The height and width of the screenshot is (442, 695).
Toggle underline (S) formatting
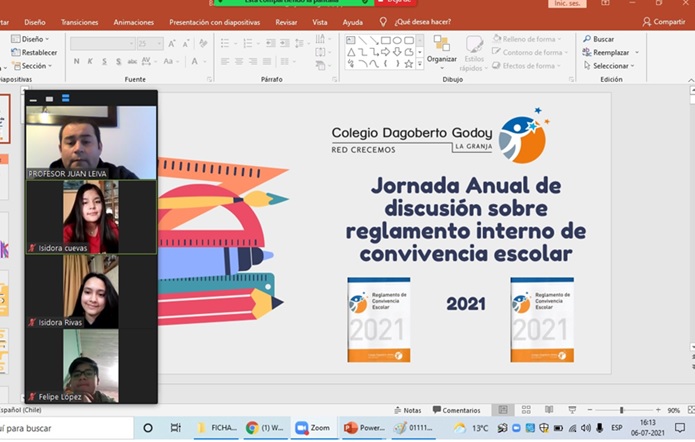tap(105, 61)
